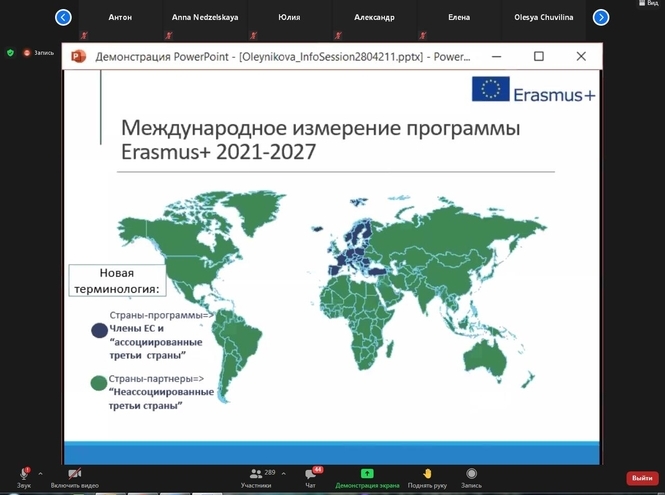The width and height of the screenshot is (665, 495).
Task: Click the PowerPoint logo in title bar
Action: [78, 56]
